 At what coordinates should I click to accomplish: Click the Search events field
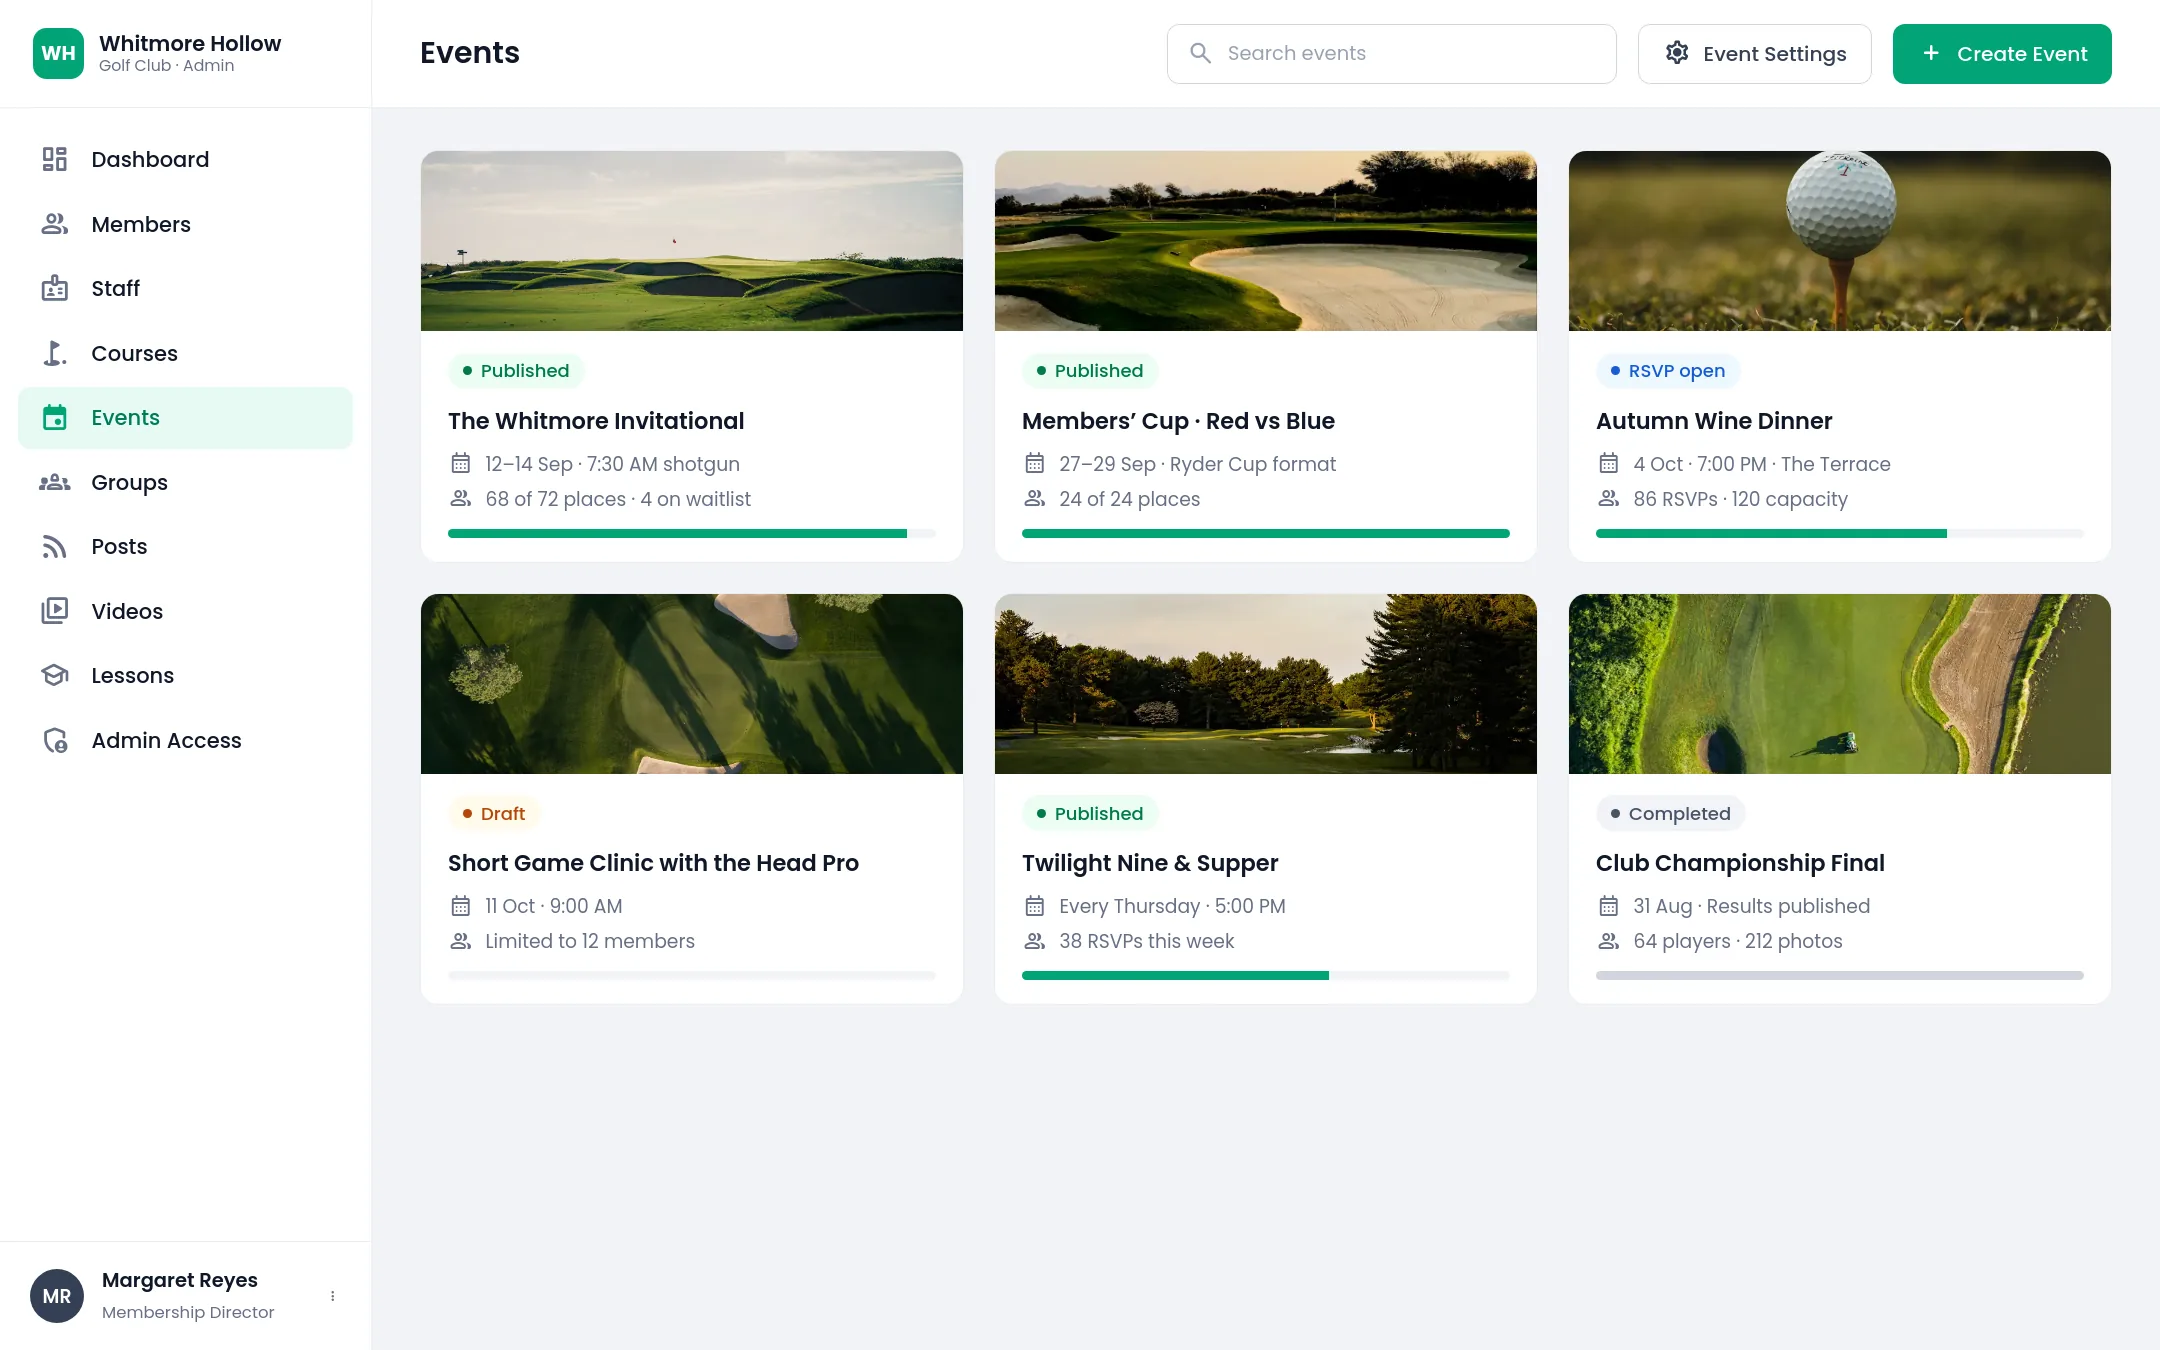[x=1392, y=54]
